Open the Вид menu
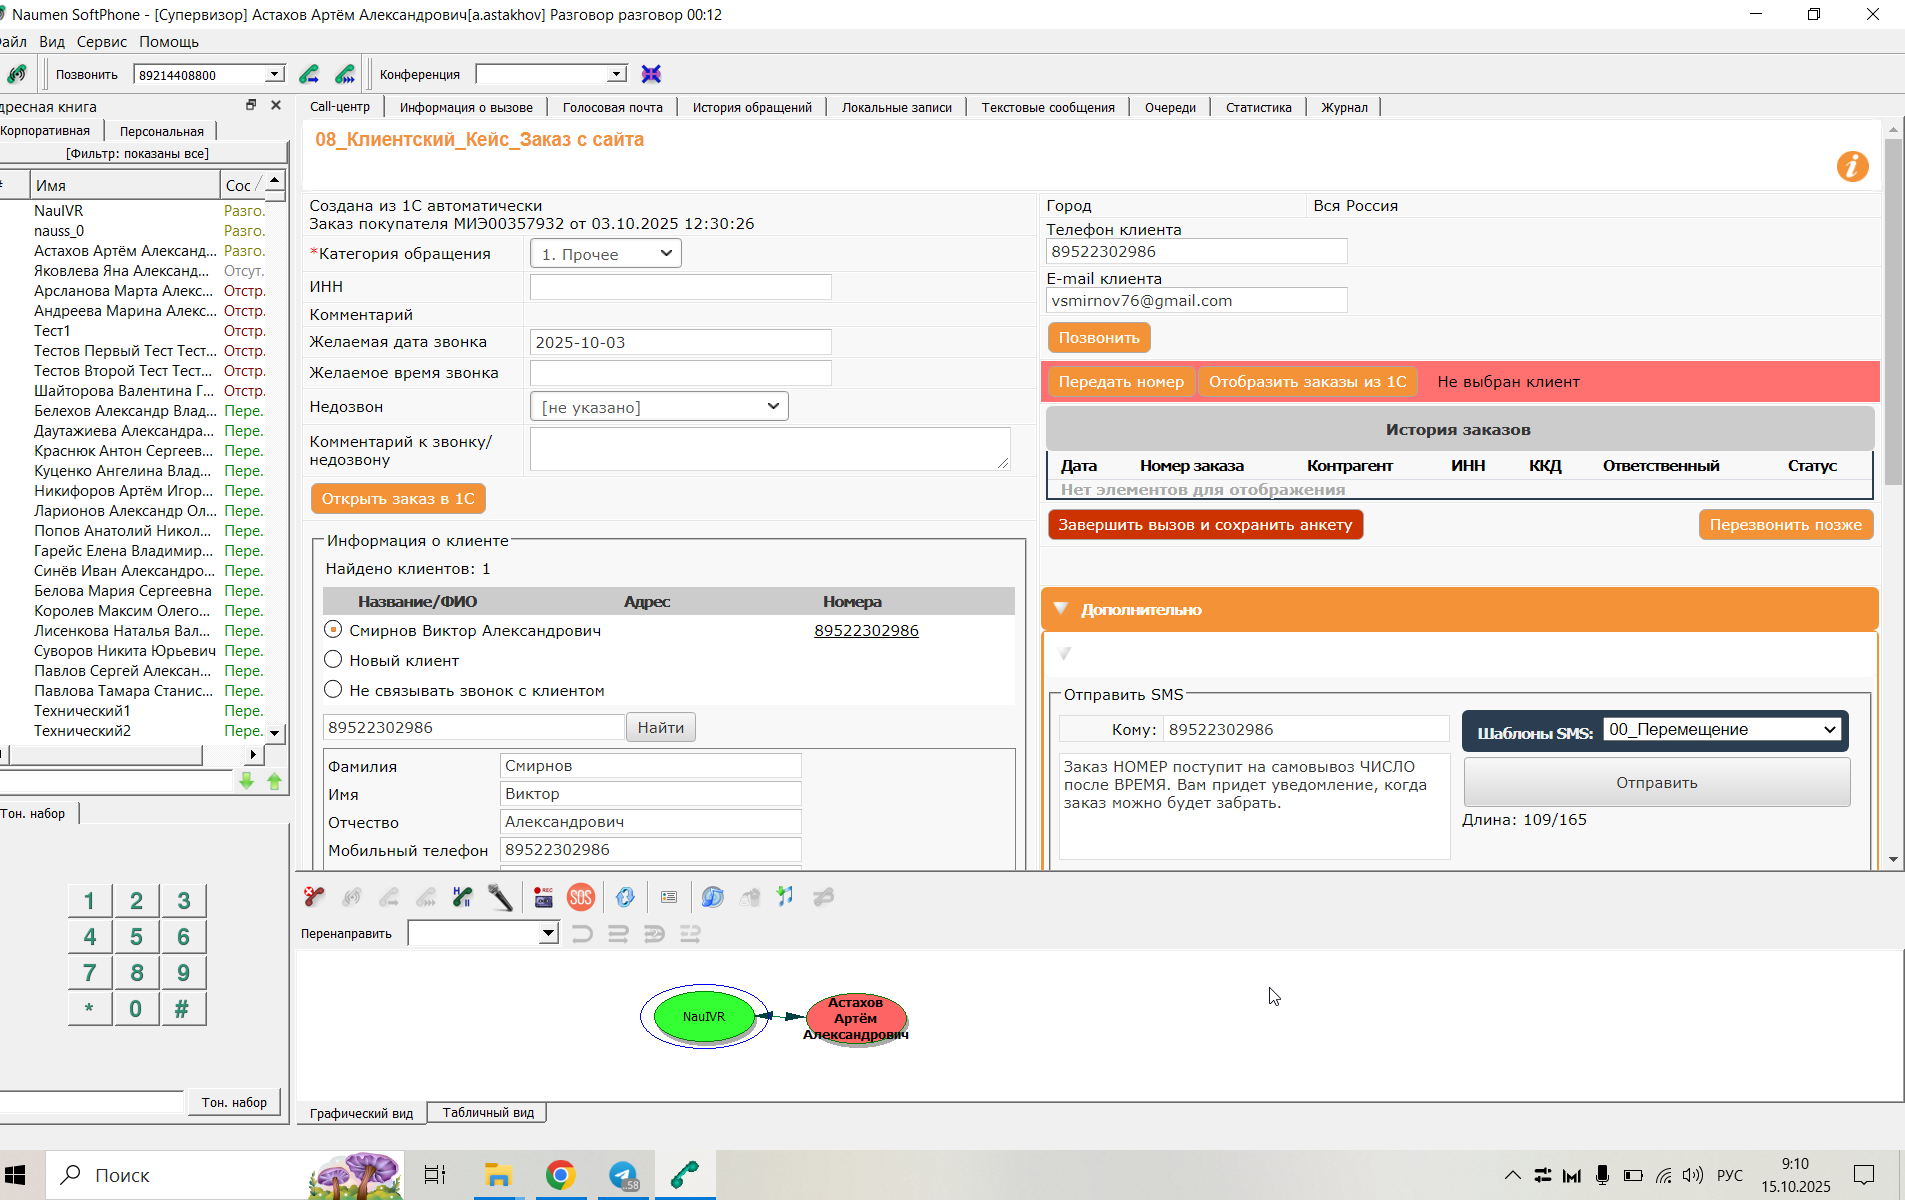Screen dimensions: 1905x1200 [x=52, y=42]
